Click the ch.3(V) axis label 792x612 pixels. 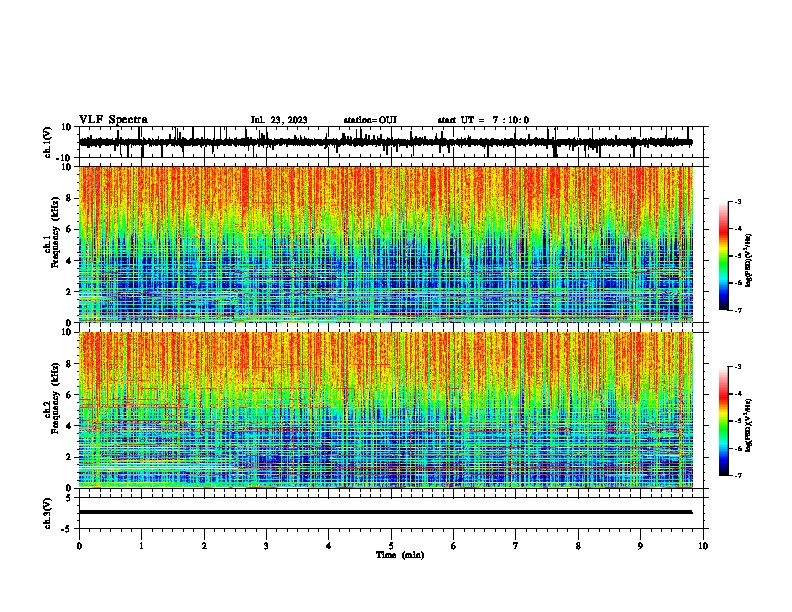(x=48, y=513)
